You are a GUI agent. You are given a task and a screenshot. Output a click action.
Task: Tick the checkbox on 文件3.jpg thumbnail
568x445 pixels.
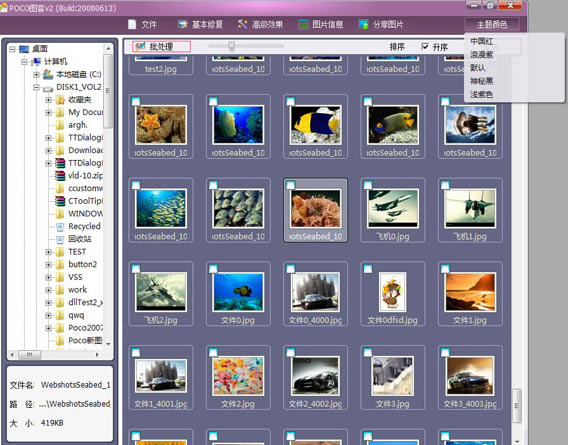(x=368, y=353)
